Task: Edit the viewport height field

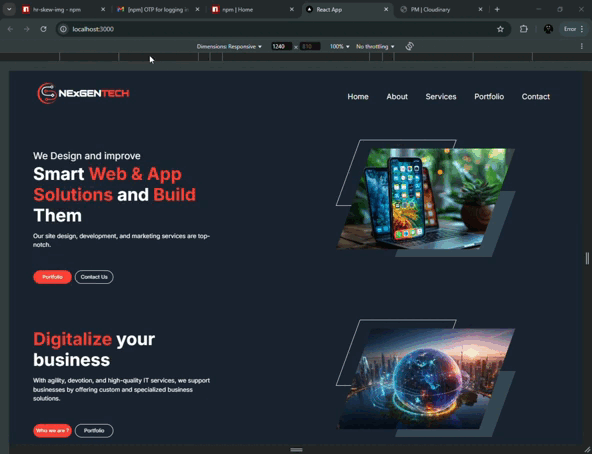Action: pyautogui.click(x=310, y=46)
